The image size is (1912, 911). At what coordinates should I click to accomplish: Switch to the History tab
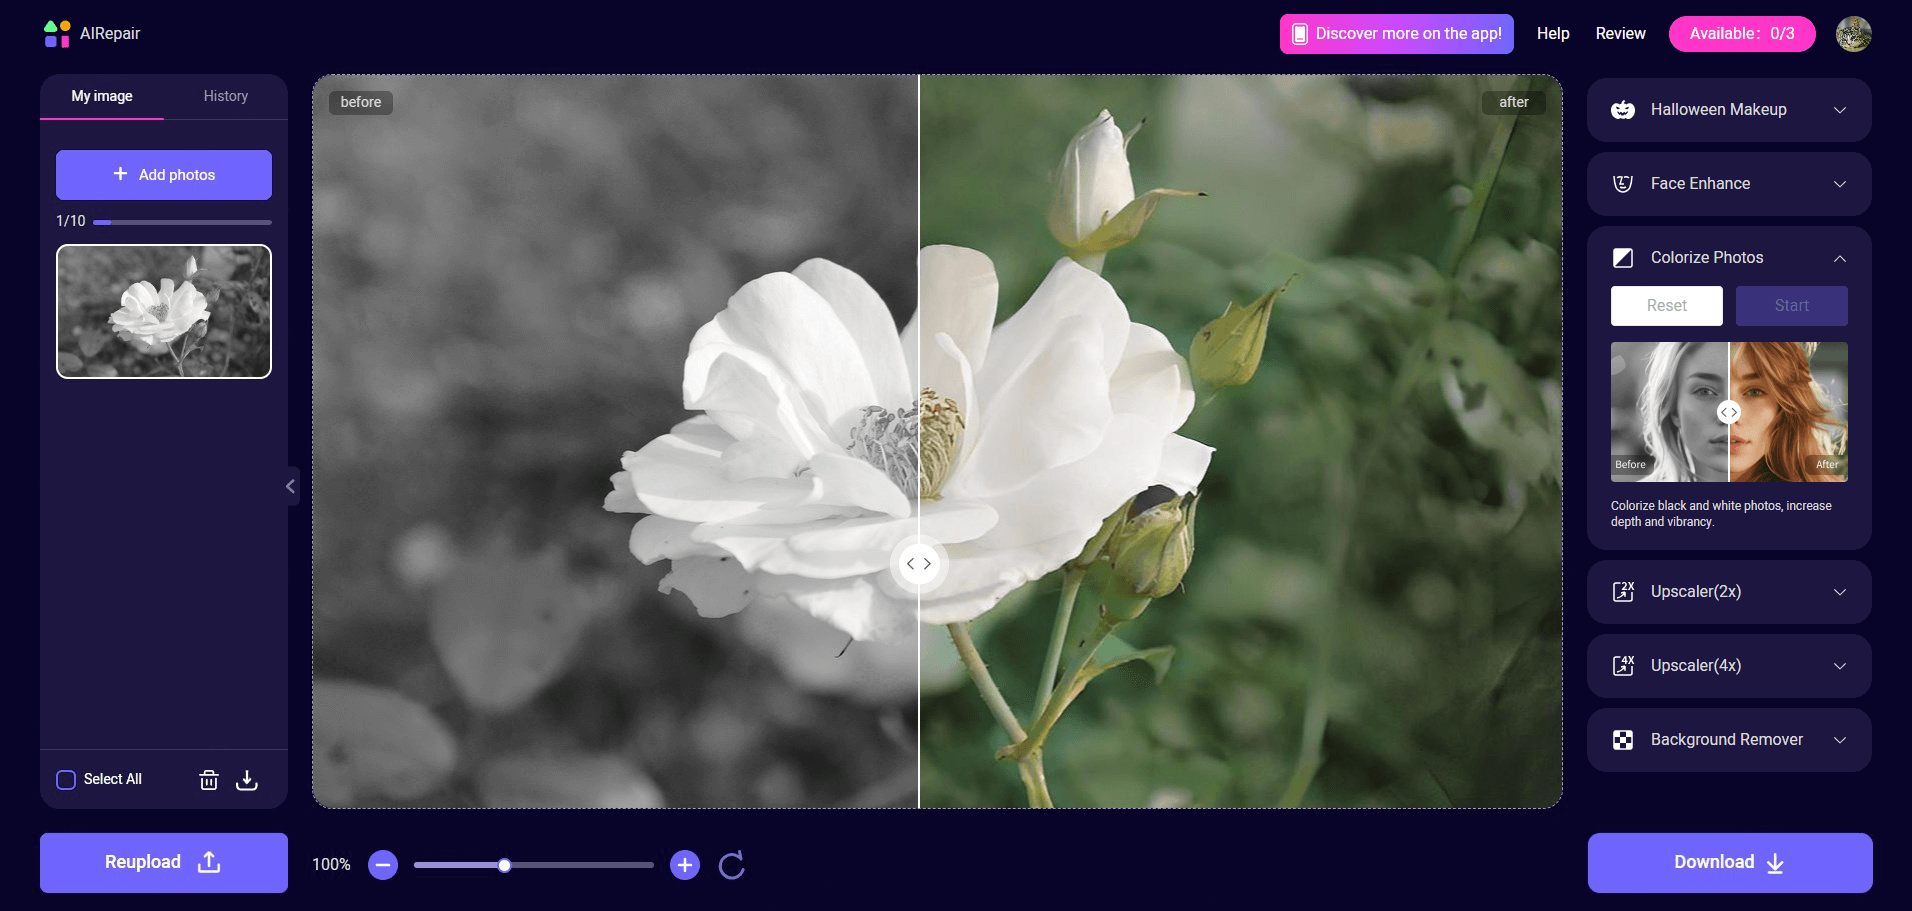(225, 96)
